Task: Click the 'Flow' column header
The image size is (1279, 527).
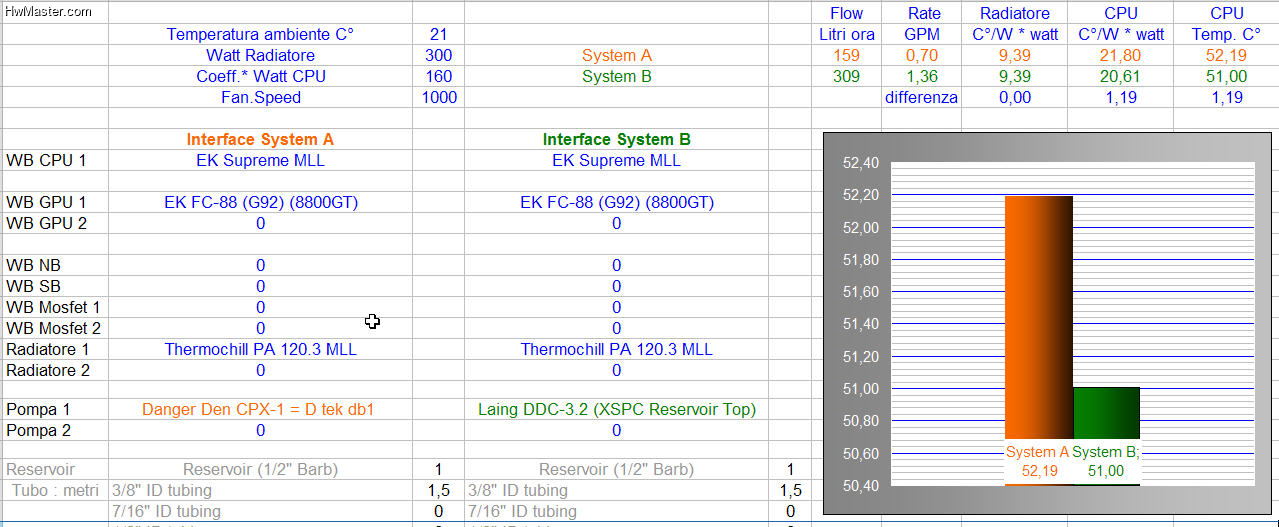Action: coord(846,13)
